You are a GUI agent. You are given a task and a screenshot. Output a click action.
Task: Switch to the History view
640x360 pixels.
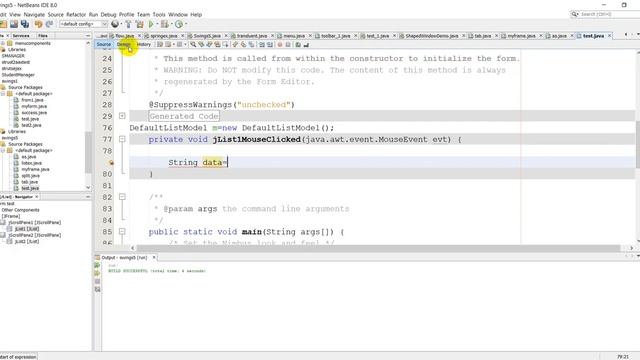tap(144, 44)
